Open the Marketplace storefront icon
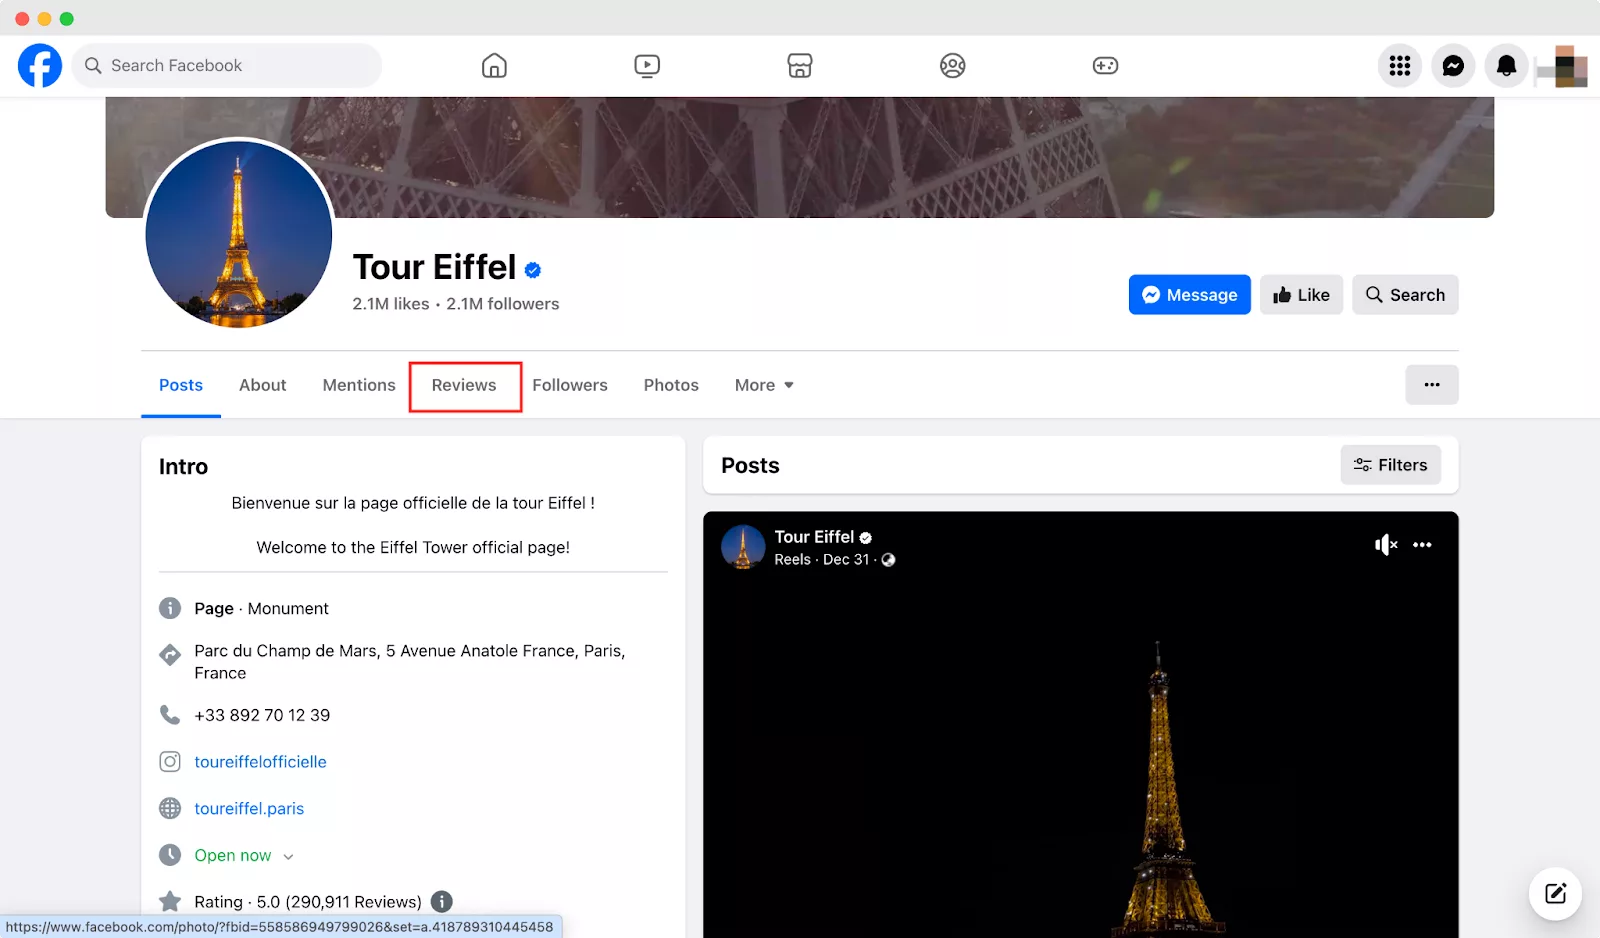This screenshot has height=938, width=1600. 800,66
